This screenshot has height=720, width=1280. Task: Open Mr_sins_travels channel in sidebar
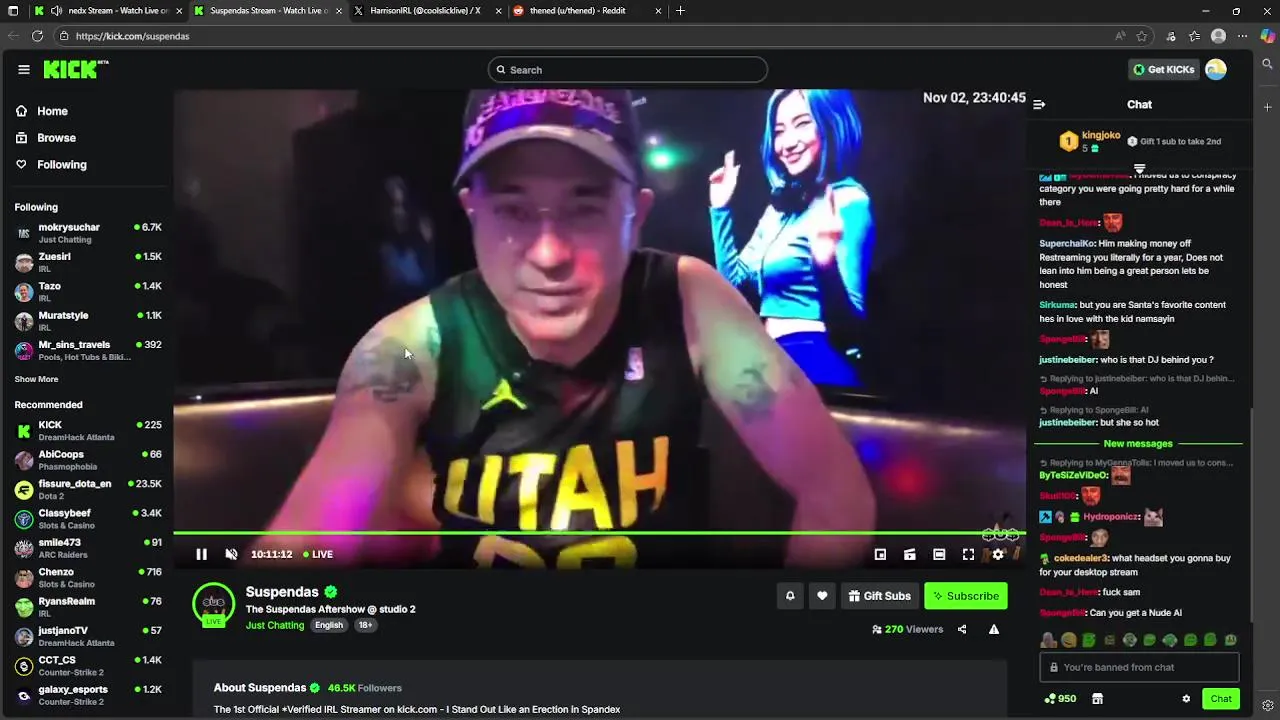click(x=88, y=350)
